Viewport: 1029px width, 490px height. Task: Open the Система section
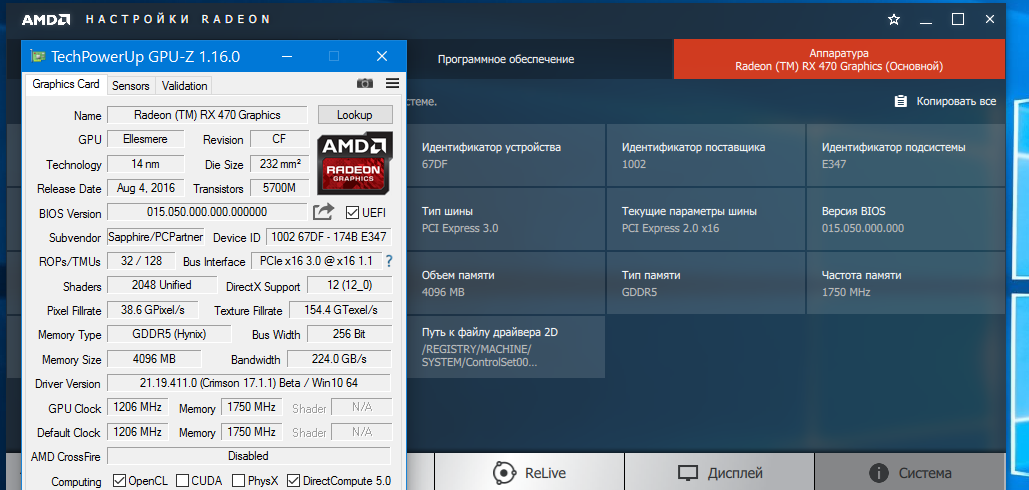point(910,472)
